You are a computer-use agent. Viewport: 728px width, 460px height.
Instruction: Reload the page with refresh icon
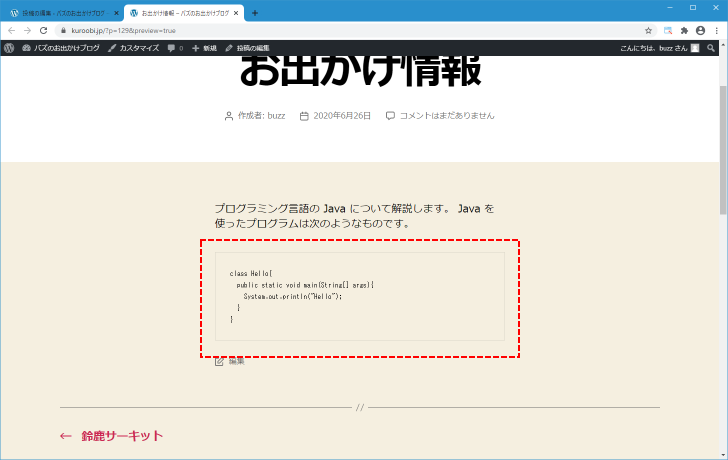click(x=44, y=31)
